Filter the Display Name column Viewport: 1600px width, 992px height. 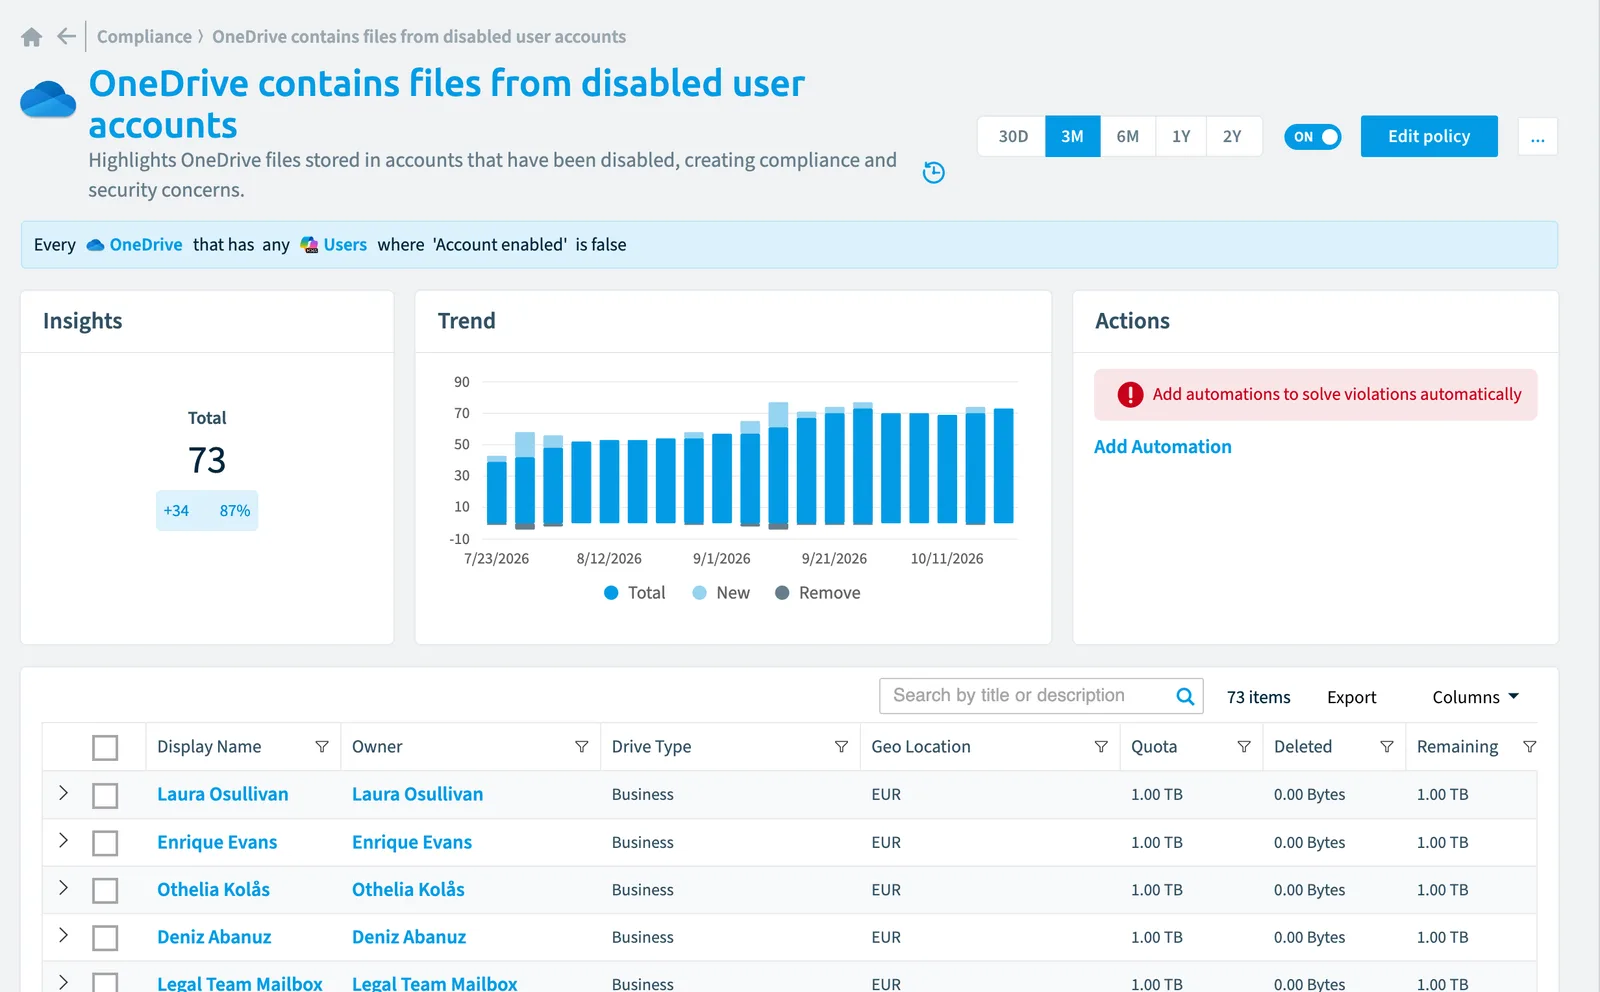tap(322, 747)
